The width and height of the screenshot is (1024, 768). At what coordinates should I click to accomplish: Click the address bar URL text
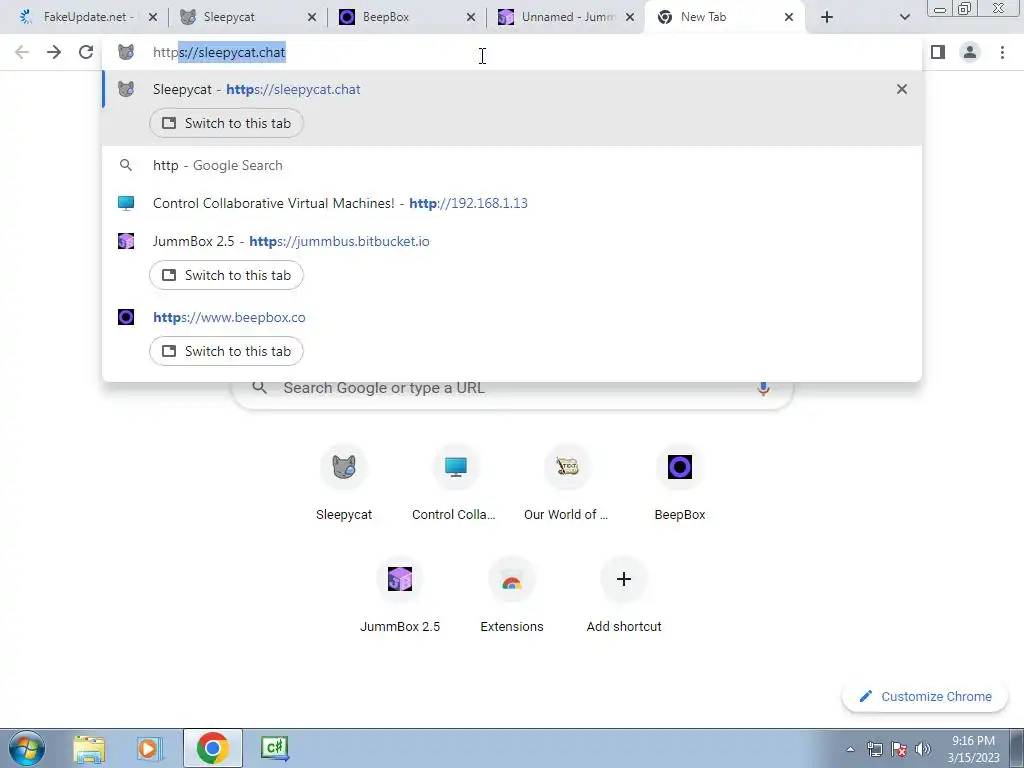coord(219,52)
